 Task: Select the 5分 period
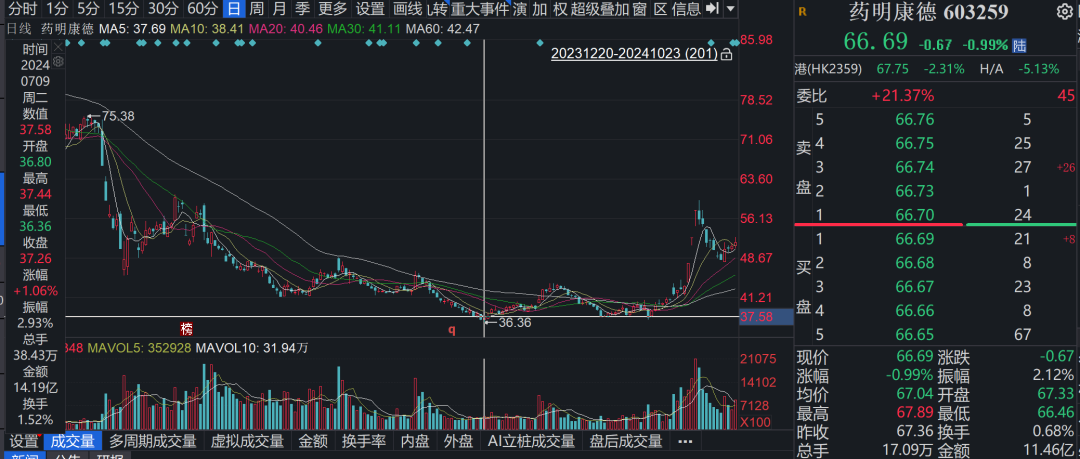tap(87, 8)
